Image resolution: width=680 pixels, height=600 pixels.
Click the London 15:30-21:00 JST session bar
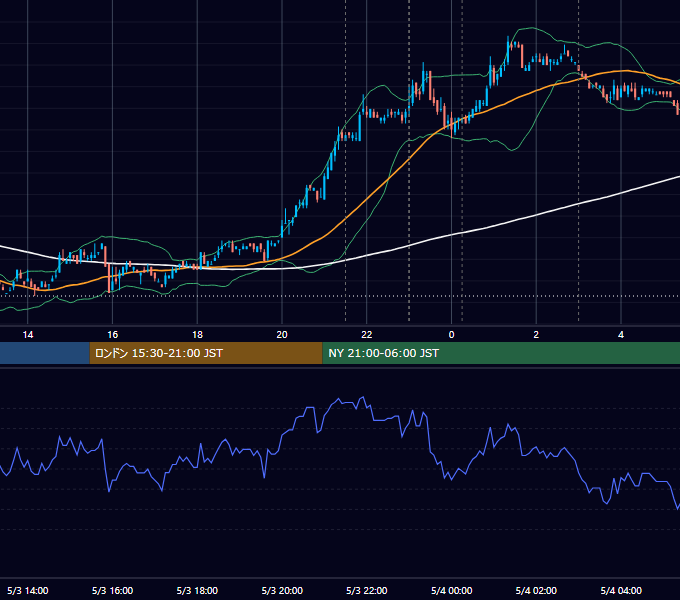tap(206, 353)
